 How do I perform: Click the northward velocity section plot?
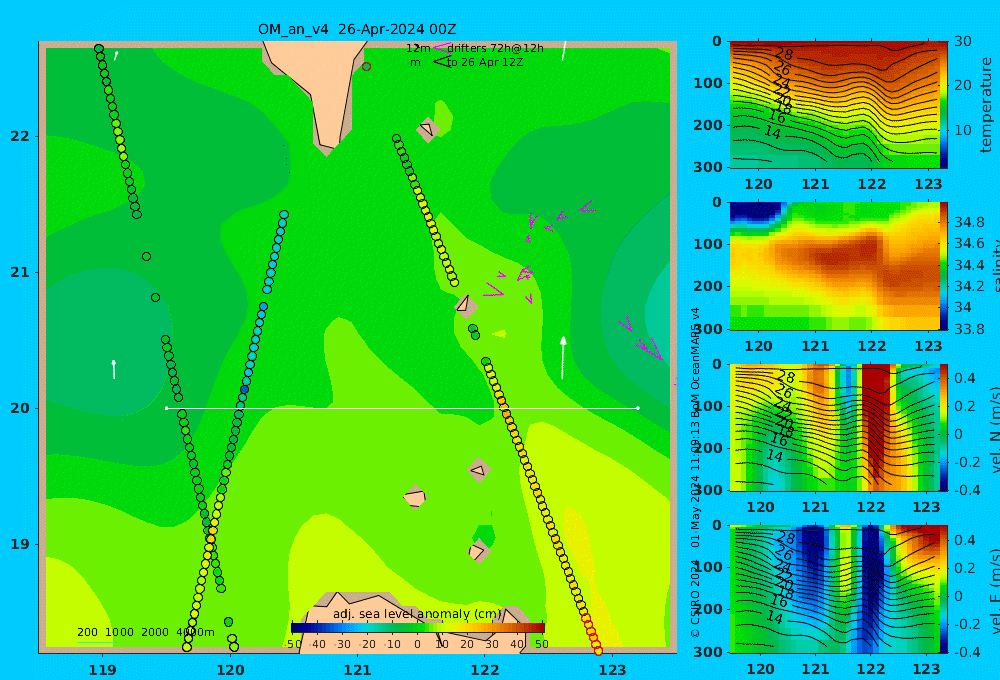pyautogui.click(x=834, y=427)
